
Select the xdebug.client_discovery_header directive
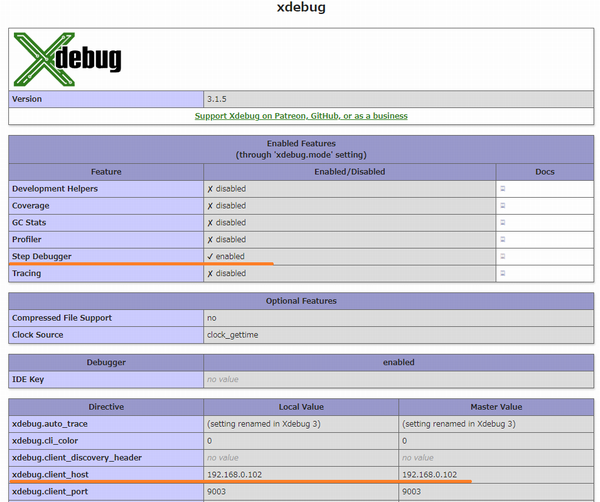[77, 458]
